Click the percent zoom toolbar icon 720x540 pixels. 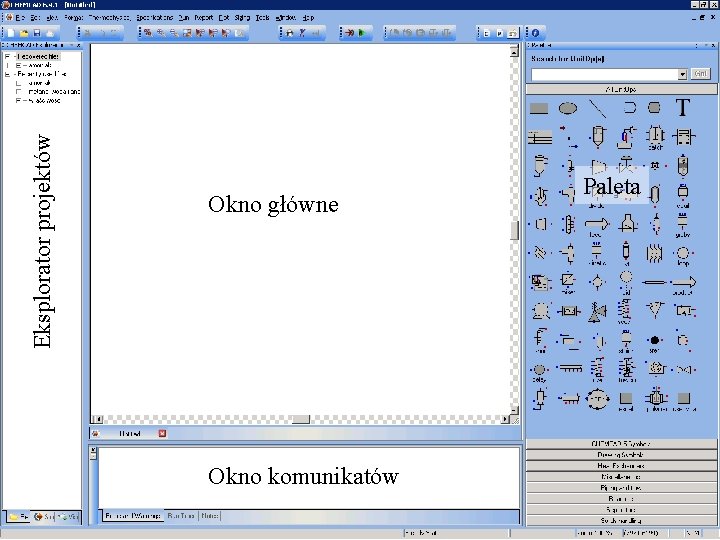tap(147, 33)
